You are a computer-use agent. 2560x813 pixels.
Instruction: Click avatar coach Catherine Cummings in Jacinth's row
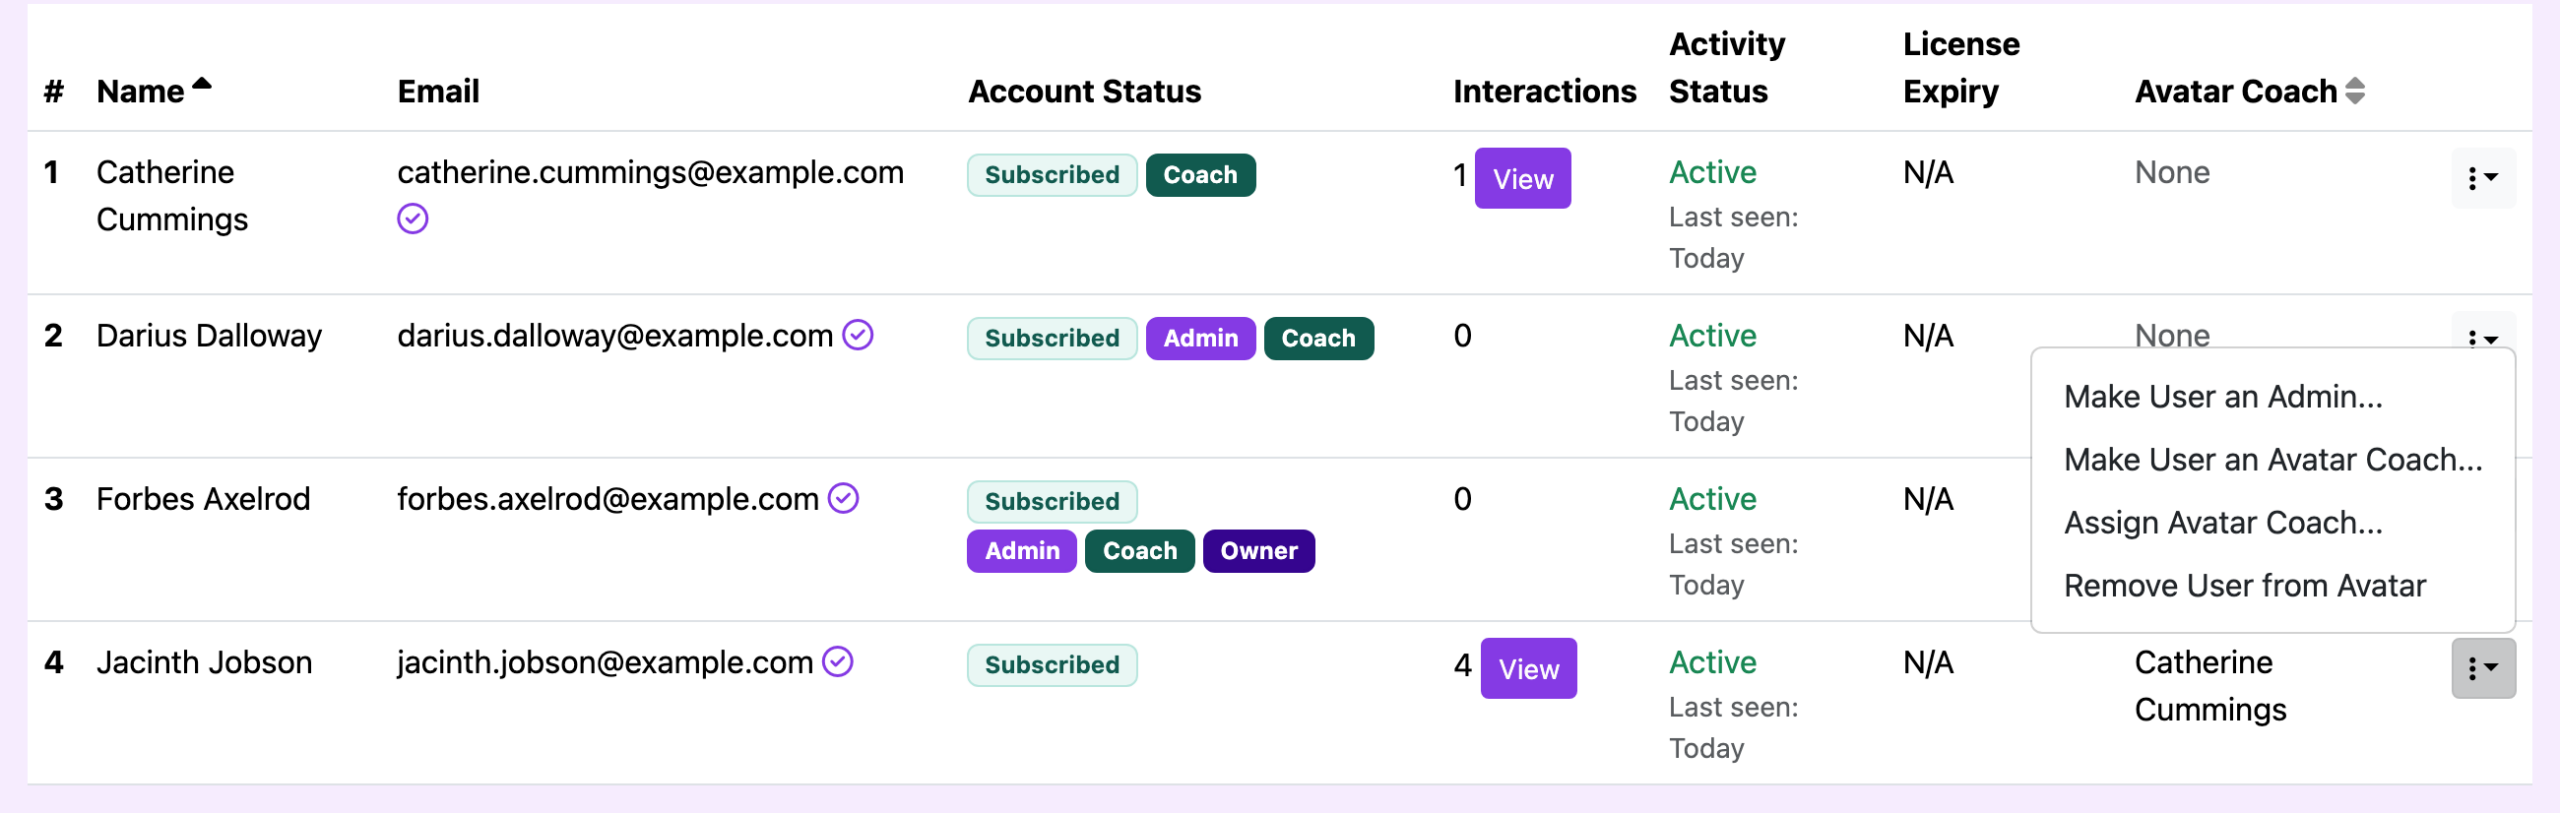[x=2210, y=686]
